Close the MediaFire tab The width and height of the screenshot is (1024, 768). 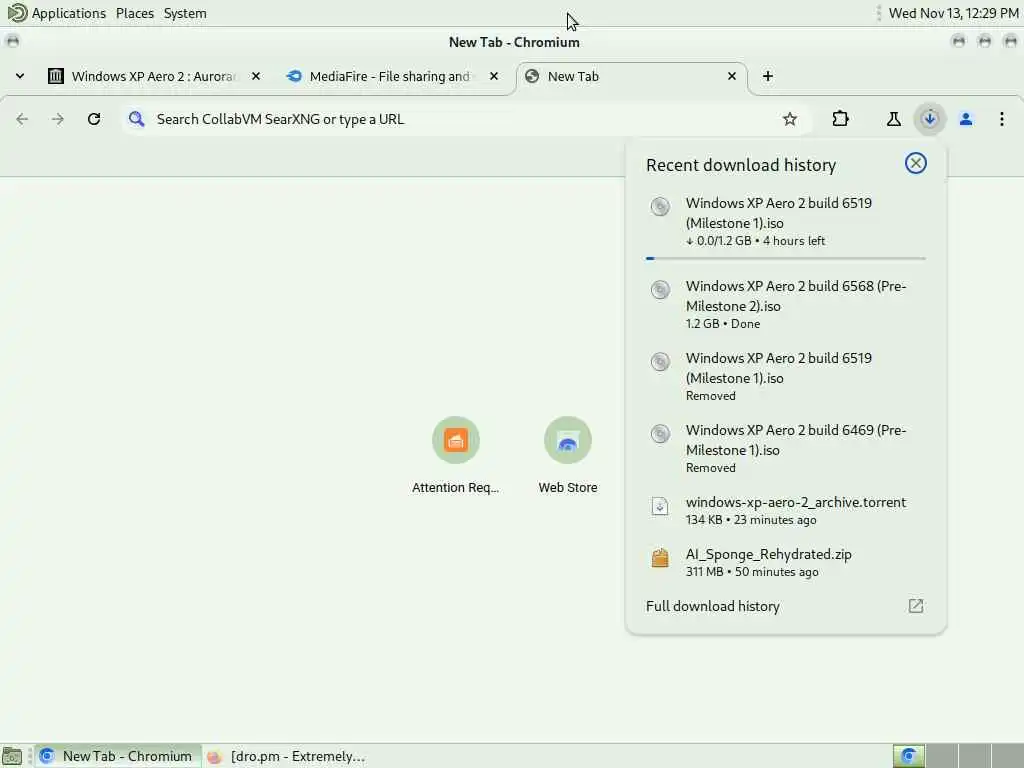tap(494, 76)
